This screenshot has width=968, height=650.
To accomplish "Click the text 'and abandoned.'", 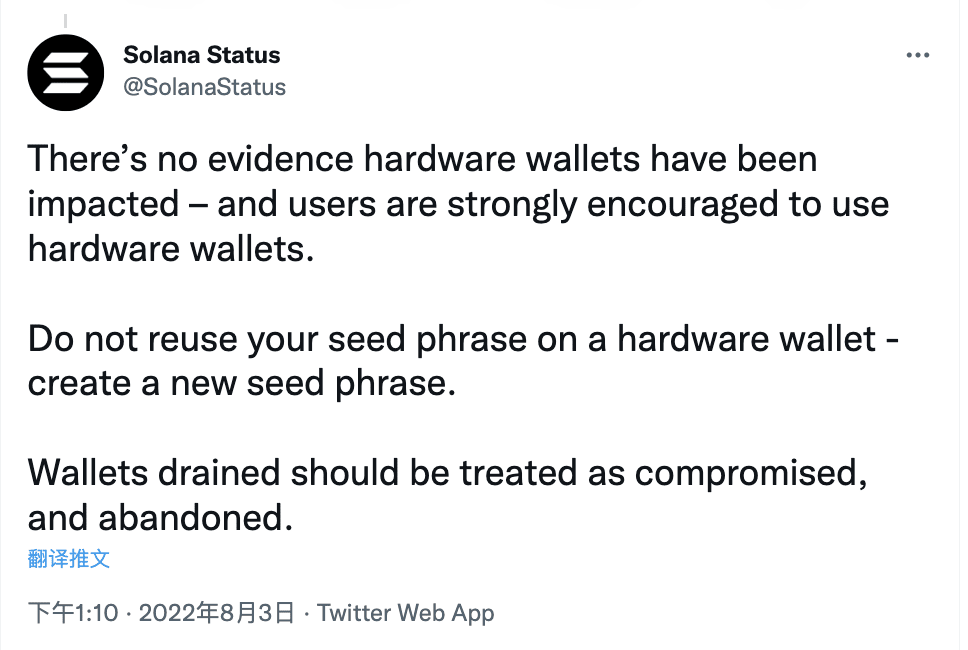I will (x=160, y=517).
